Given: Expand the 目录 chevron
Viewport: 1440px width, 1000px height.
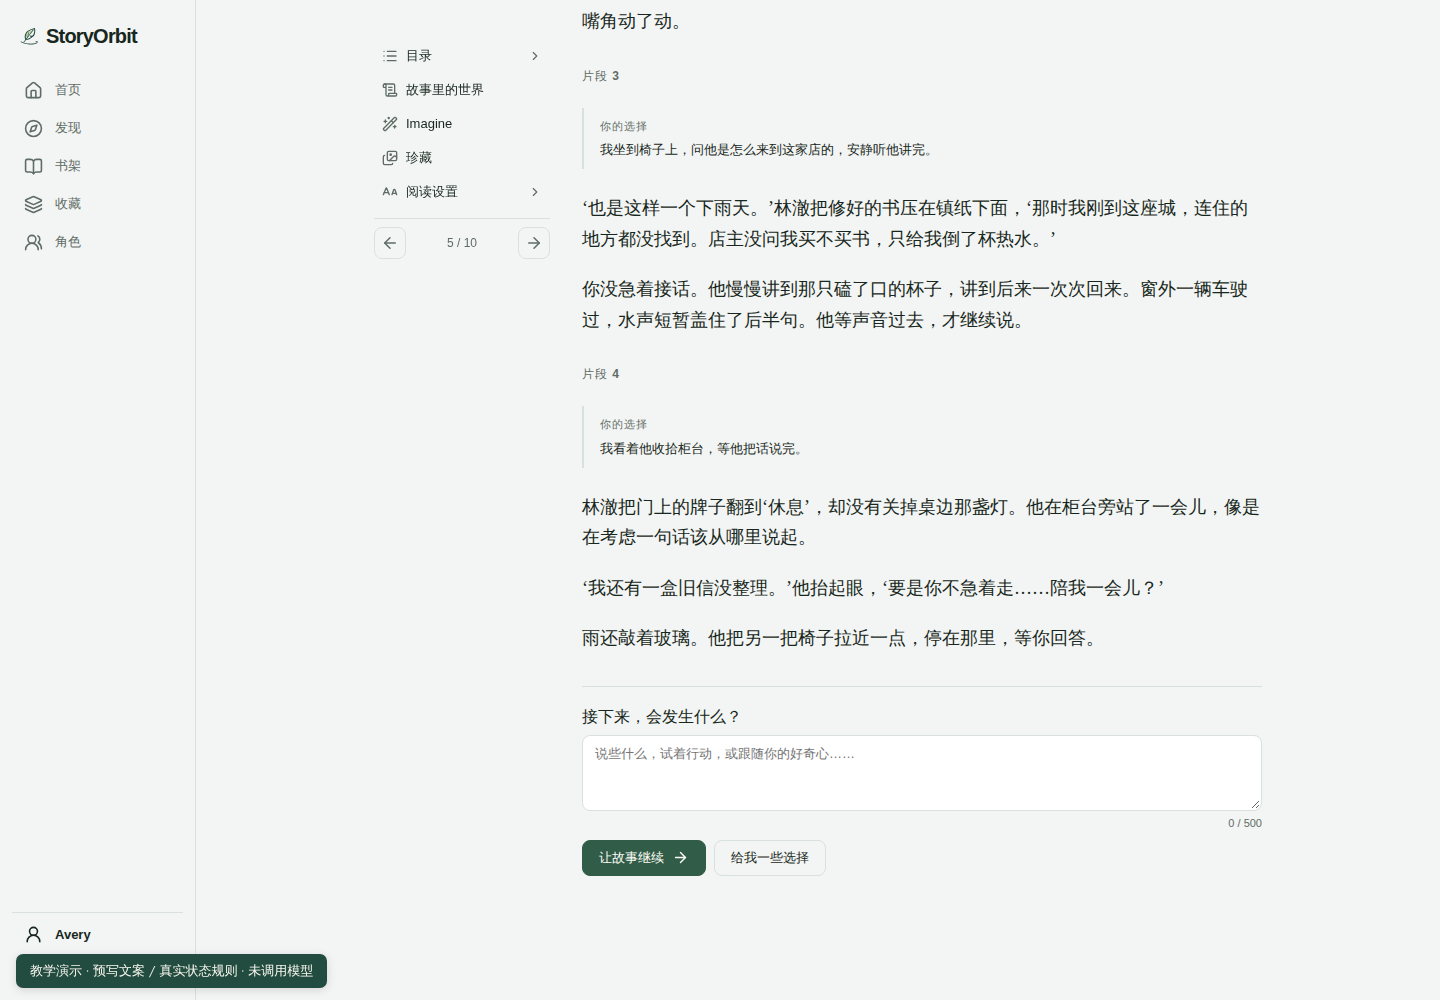Looking at the screenshot, I should click(535, 56).
